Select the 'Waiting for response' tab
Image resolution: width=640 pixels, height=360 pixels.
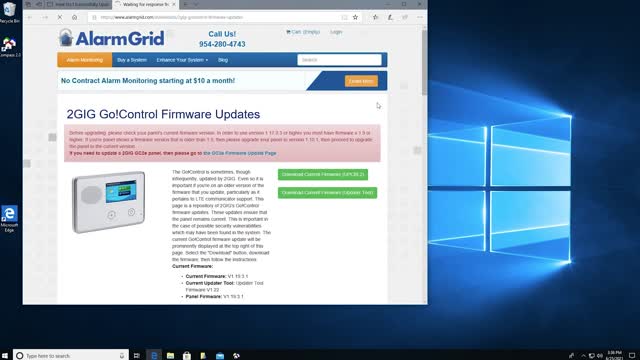tap(142, 4)
